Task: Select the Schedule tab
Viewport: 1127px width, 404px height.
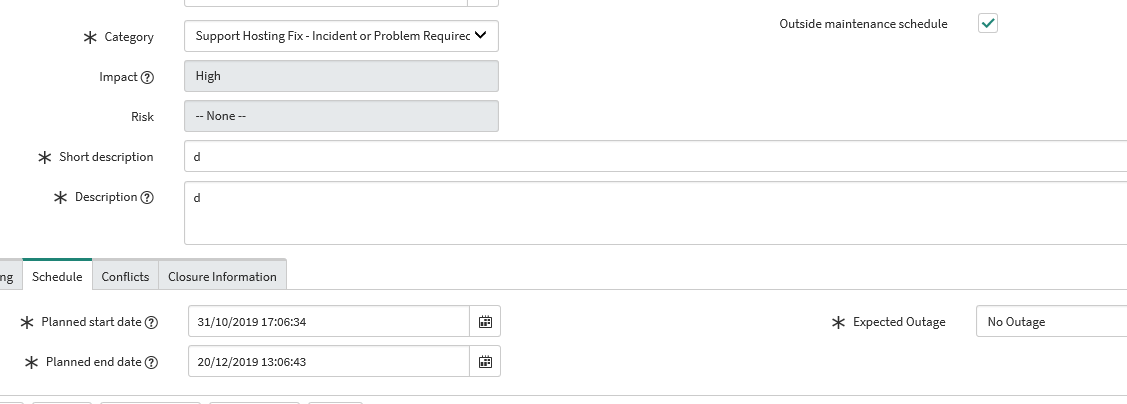Action: click(x=58, y=276)
